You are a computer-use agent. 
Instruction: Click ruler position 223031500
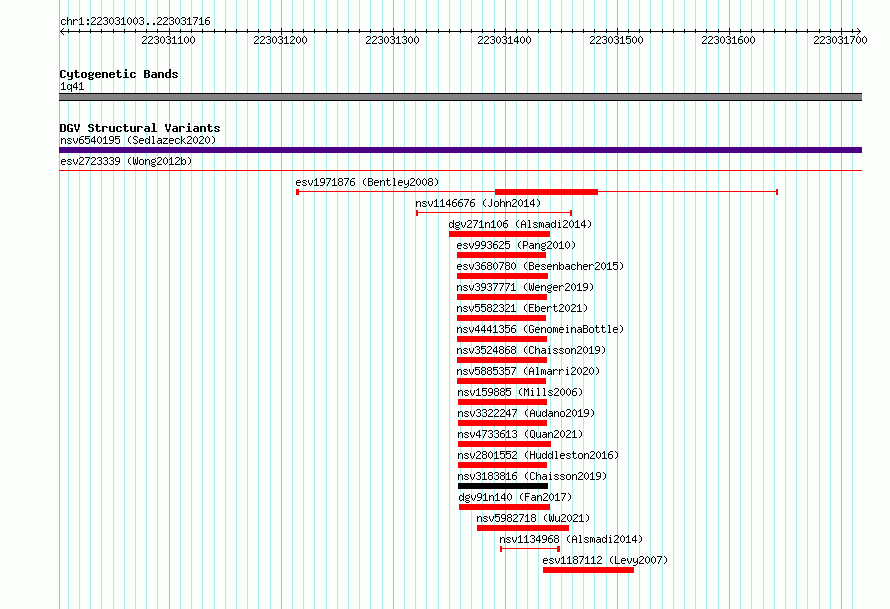coord(616,40)
